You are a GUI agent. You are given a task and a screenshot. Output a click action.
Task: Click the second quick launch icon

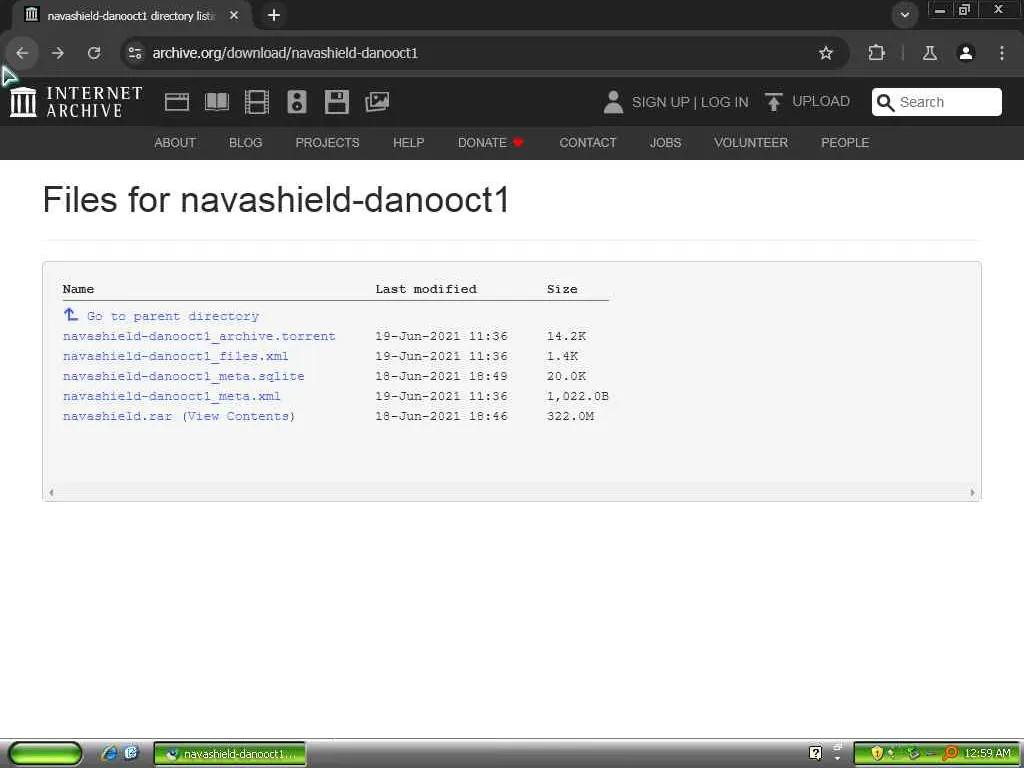(x=131, y=754)
